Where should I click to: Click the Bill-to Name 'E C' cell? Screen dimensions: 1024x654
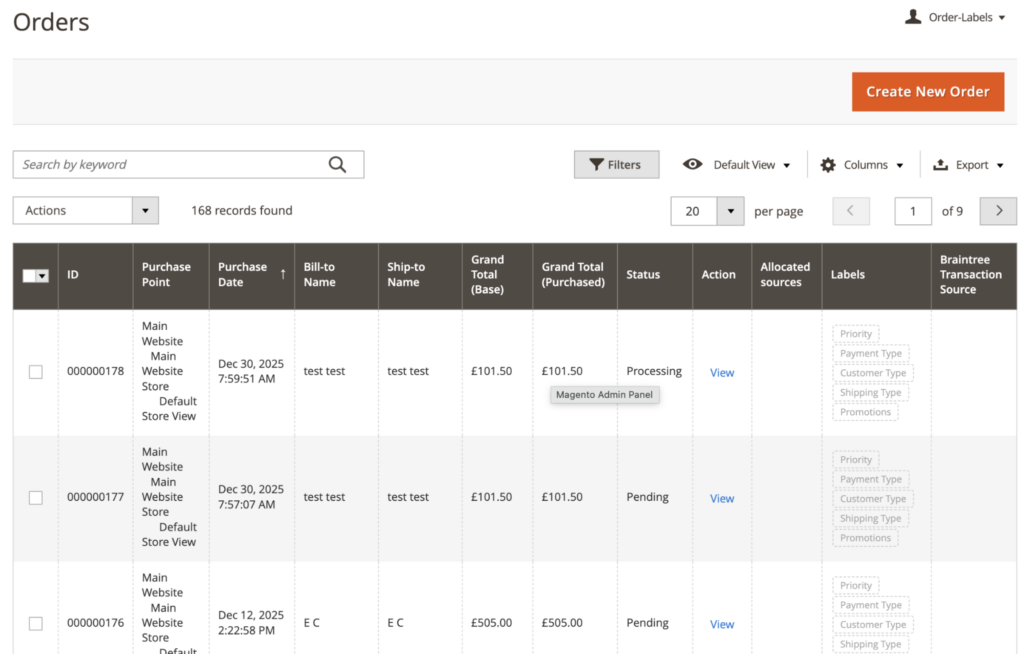[312, 623]
